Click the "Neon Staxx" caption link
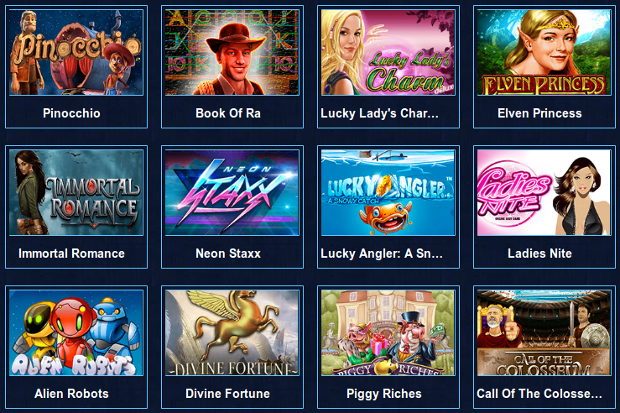620x413 pixels. [x=228, y=254]
